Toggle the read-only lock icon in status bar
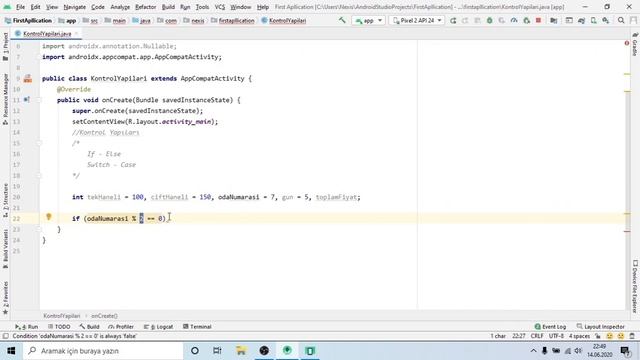640x360 pixels. pos(598,336)
